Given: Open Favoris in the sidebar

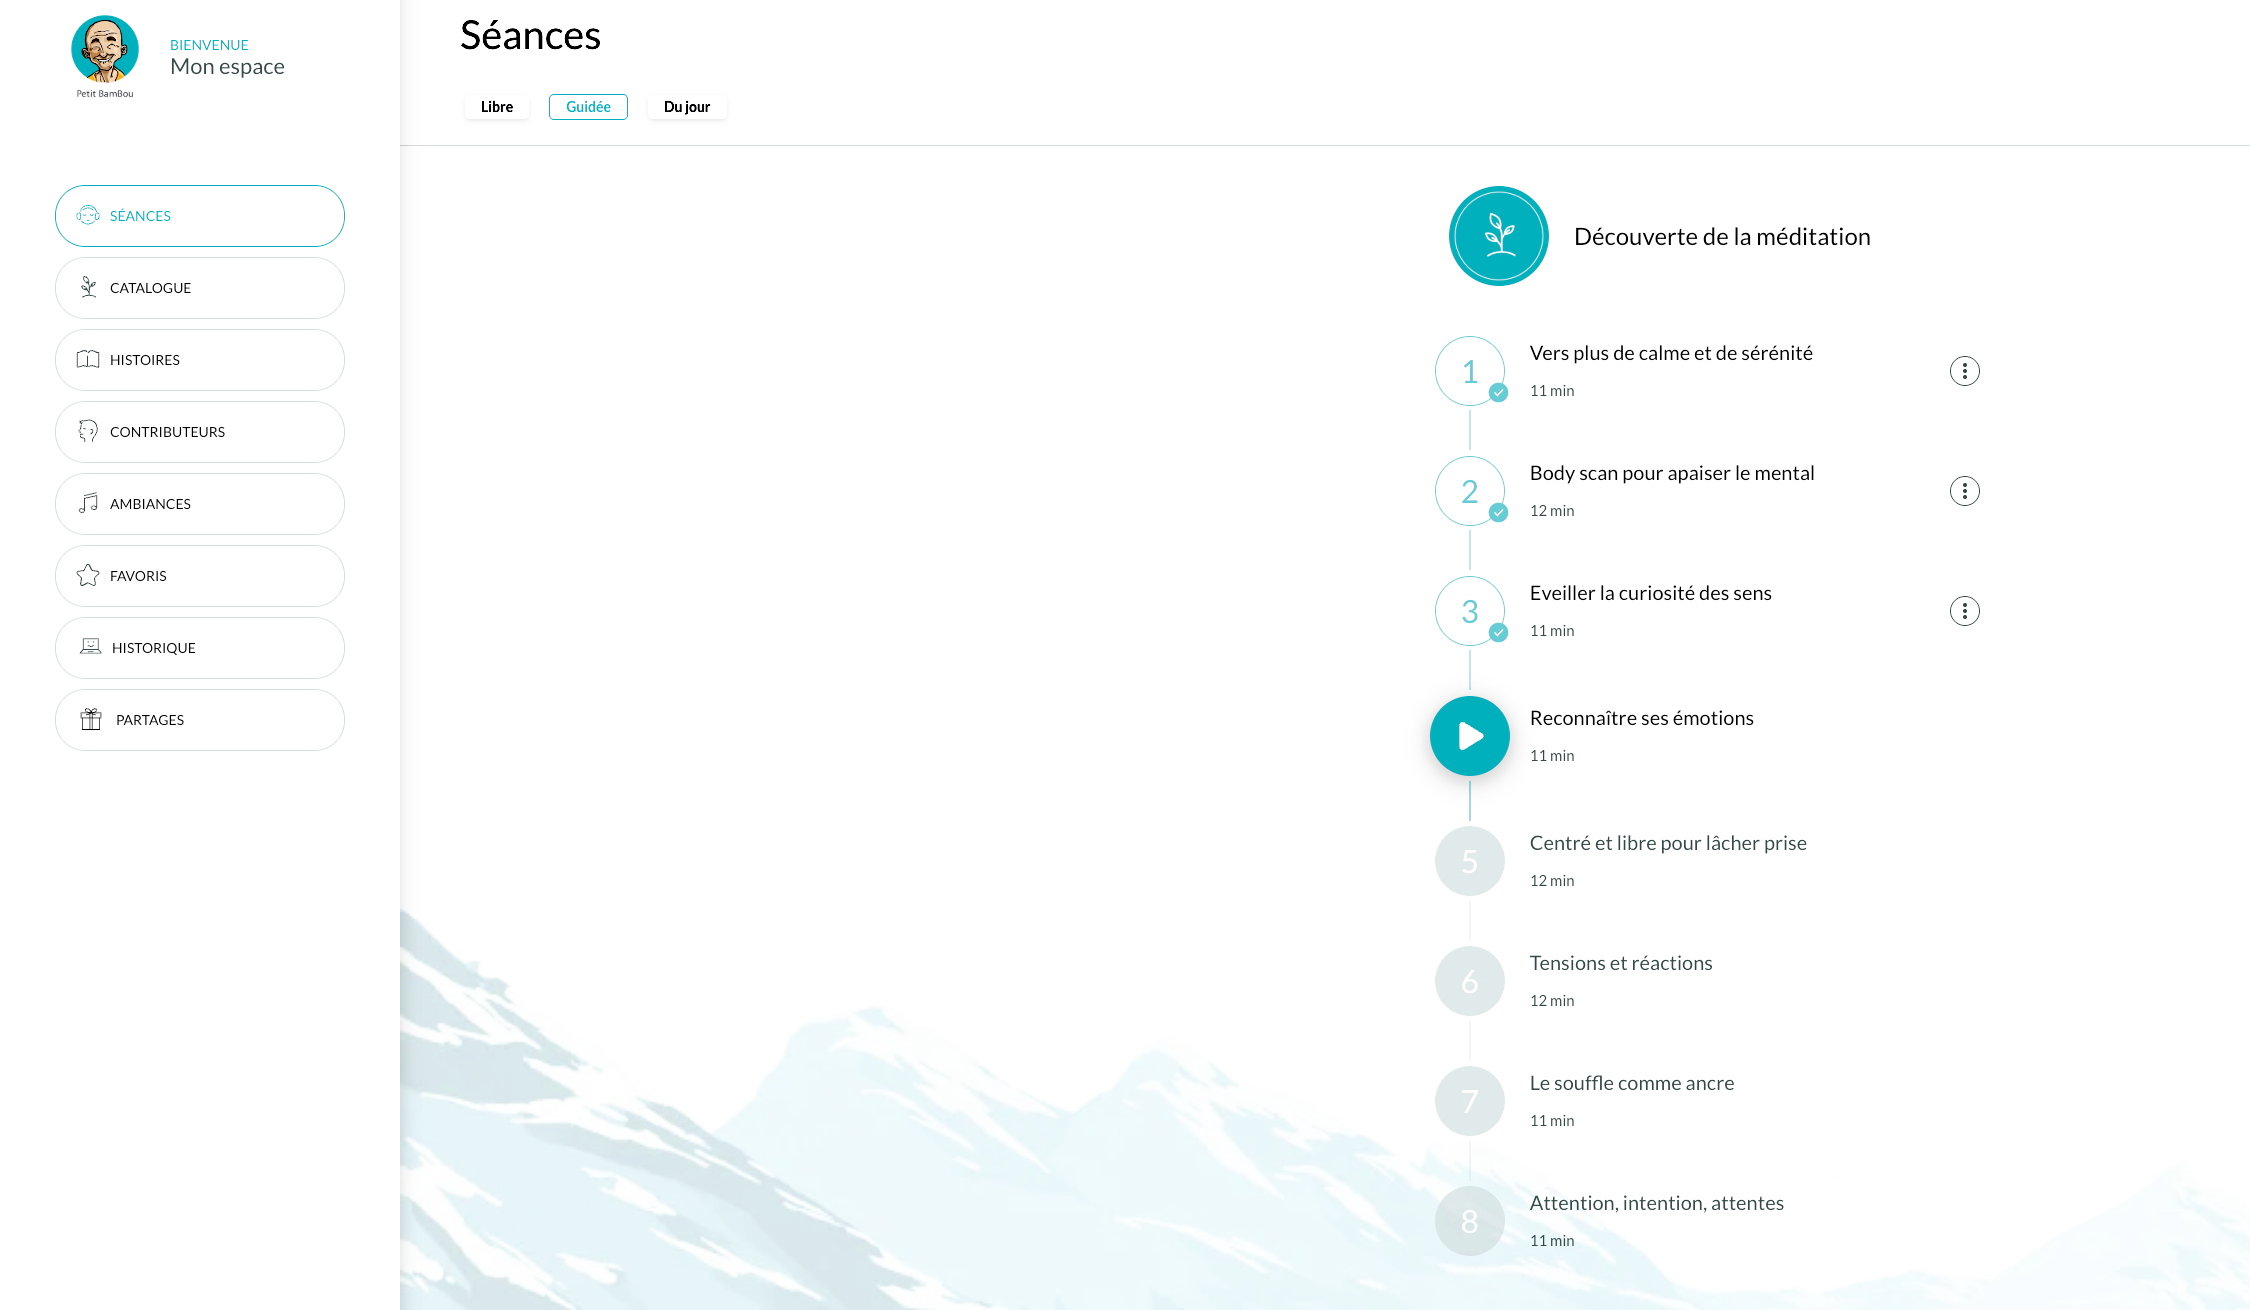Looking at the screenshot, I should 200,576.
